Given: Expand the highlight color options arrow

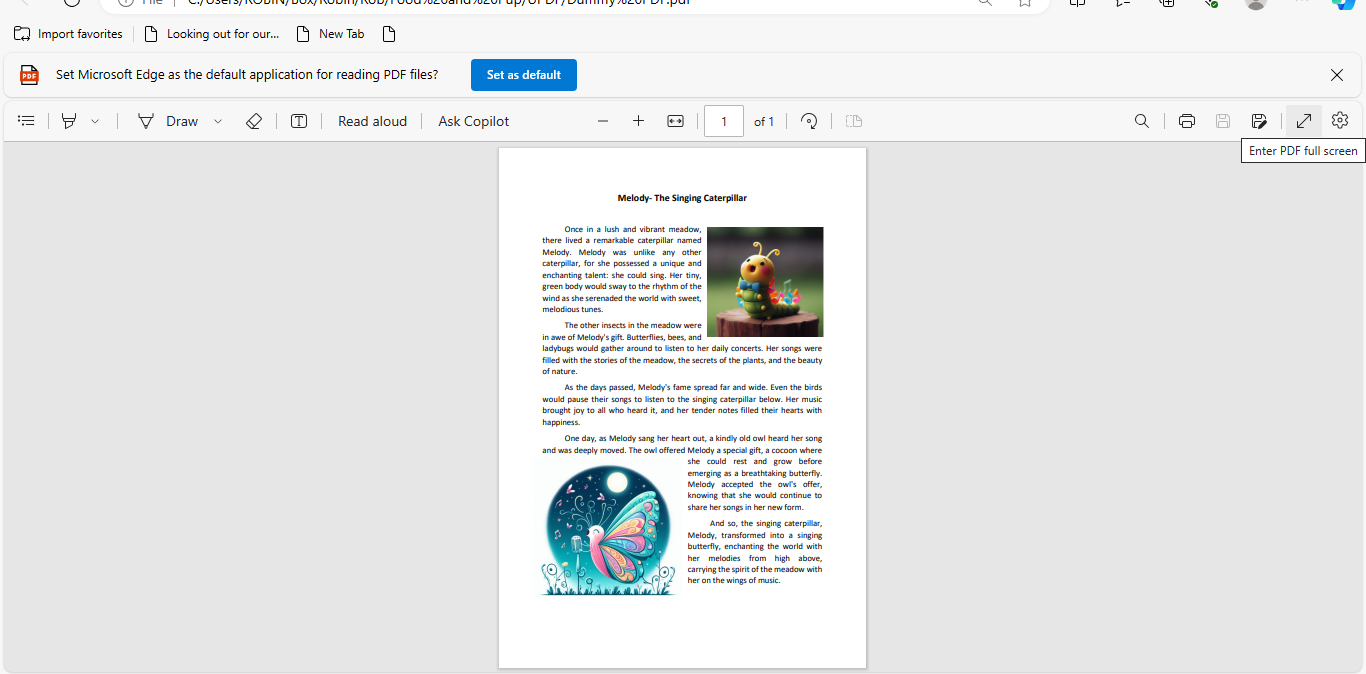Looking at the screenshot, I should coord(95,121).
